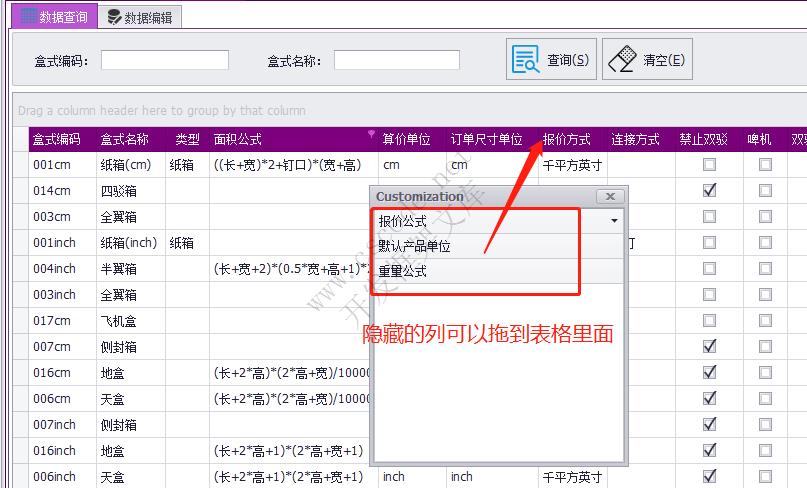Click the 查询(S) search button
The image size is (807, 488).
(551, 59)
